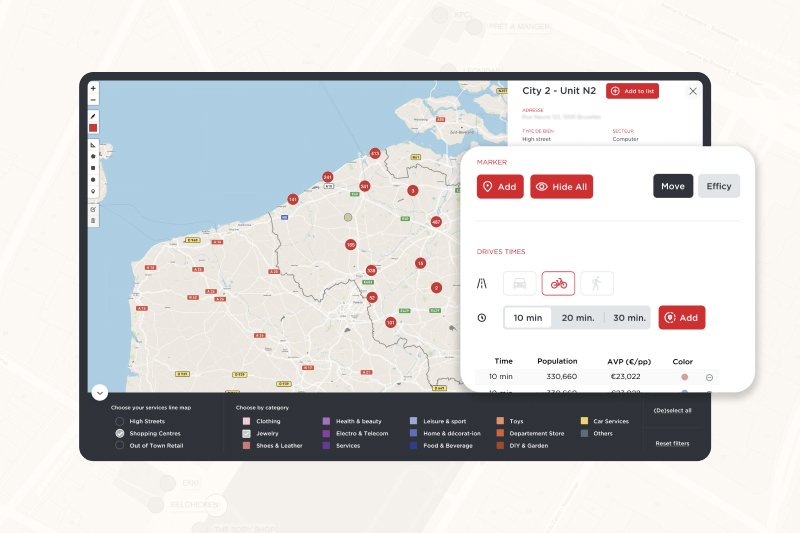Select the High Streets radio option
The image size is (800, 533).
coord(120,421)
